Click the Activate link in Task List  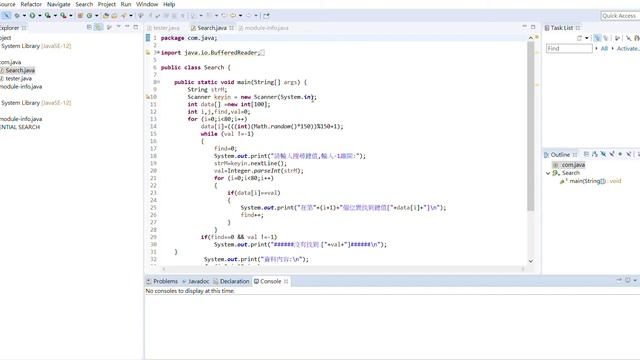(628, 49)
